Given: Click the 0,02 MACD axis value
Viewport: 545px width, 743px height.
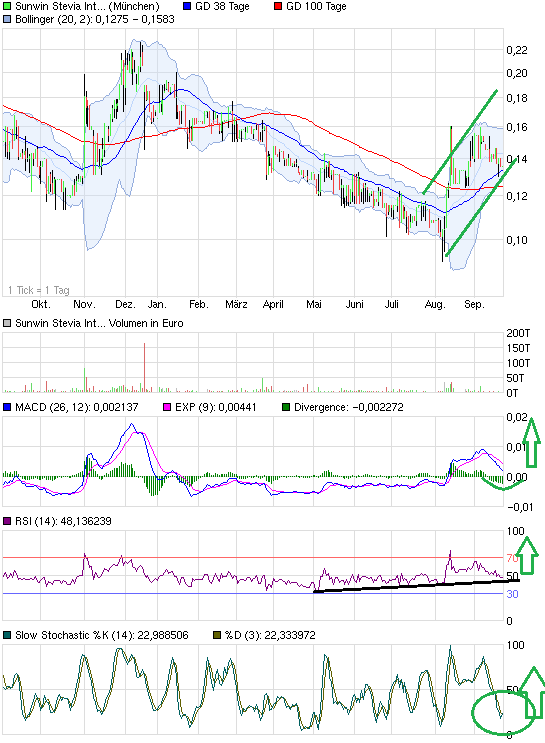Looking at the screenshot, I should tap(517, 417).
